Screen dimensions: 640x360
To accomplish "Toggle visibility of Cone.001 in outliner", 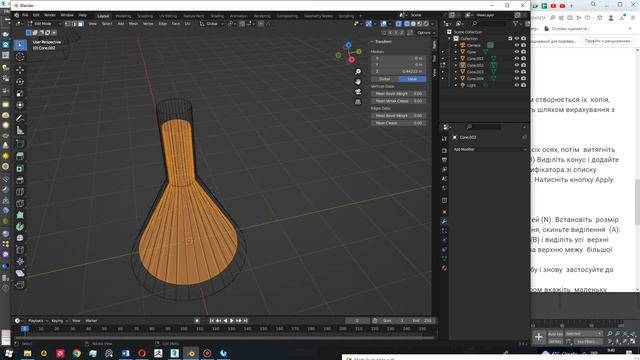I will point(516,58).
